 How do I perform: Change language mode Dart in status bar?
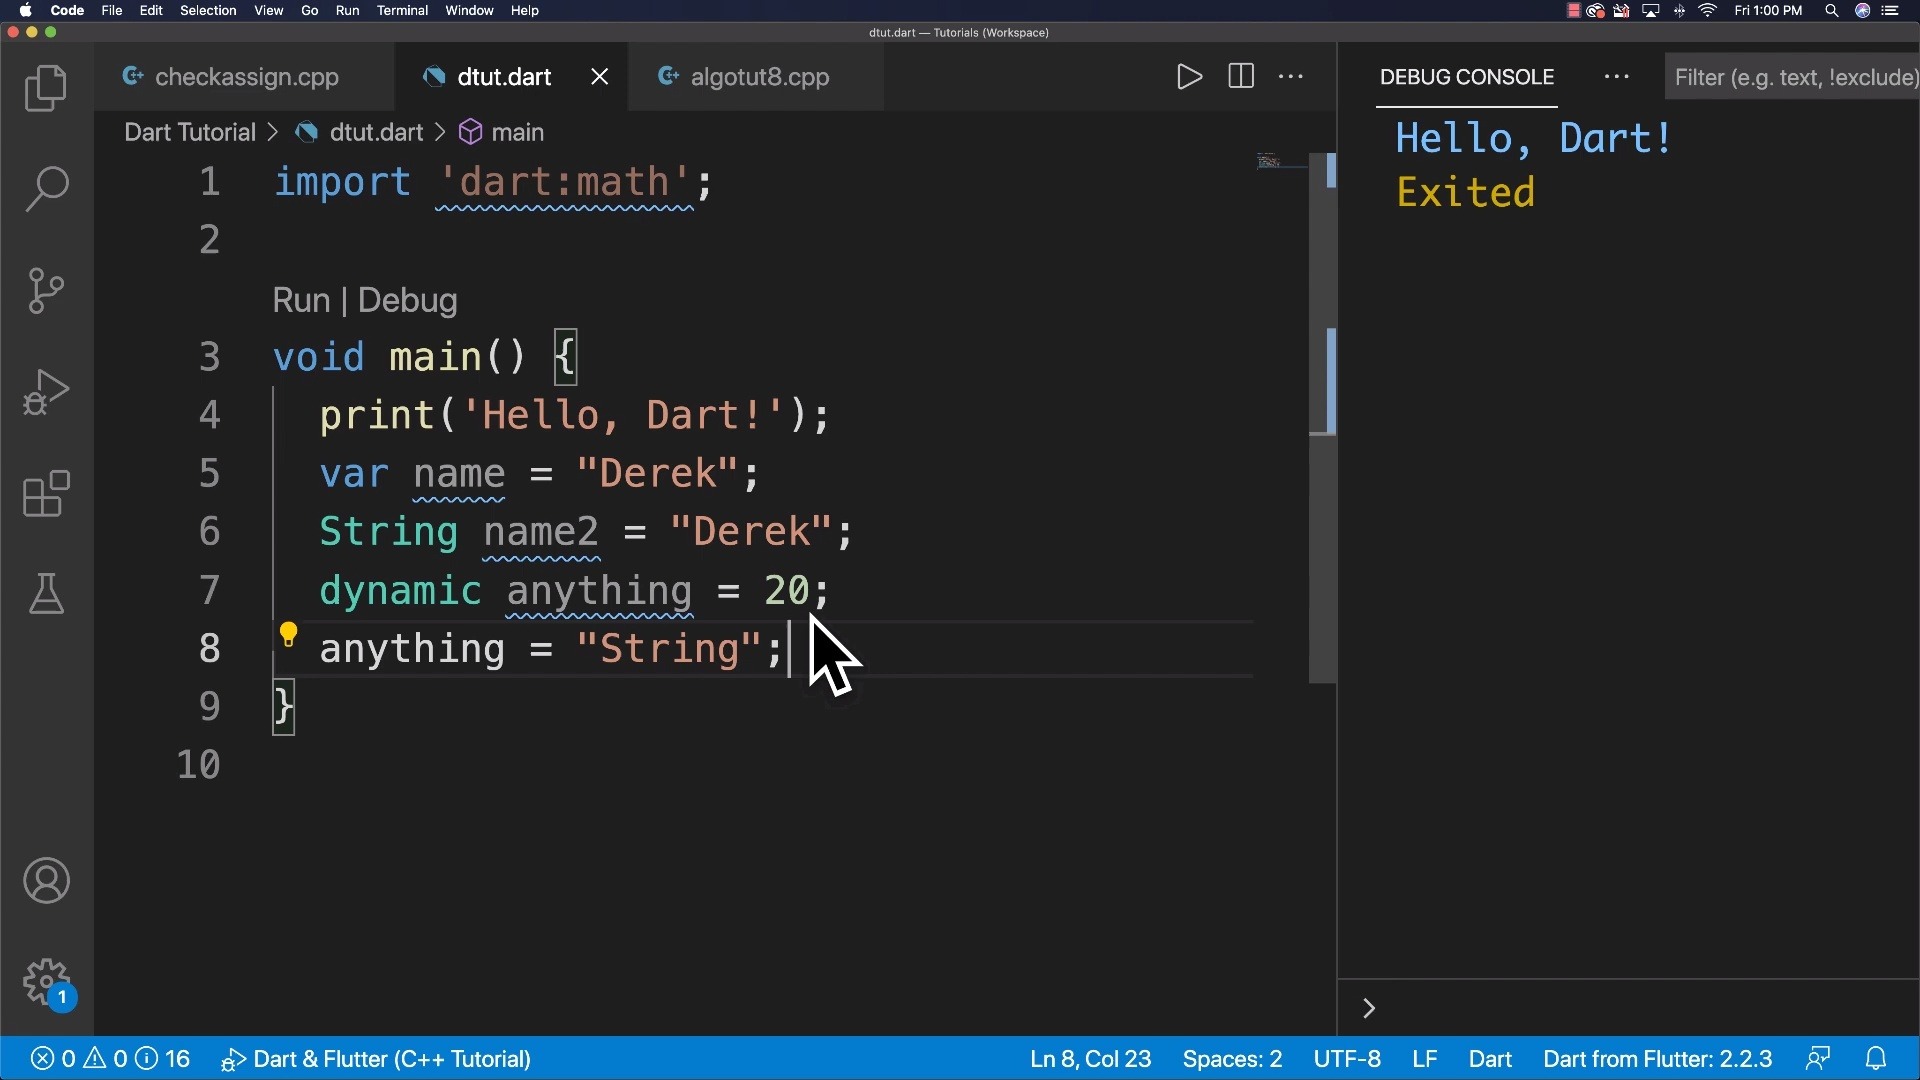(x=1490, y=1059)
